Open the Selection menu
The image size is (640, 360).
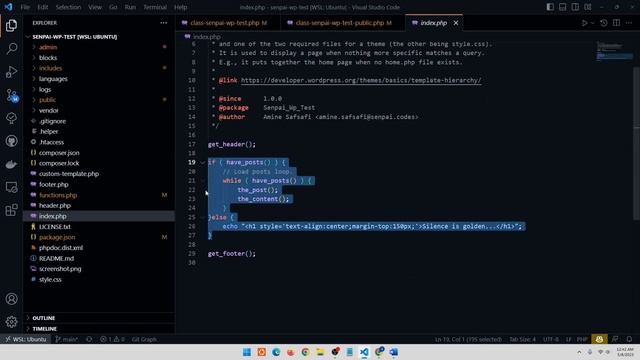(68, 7)
